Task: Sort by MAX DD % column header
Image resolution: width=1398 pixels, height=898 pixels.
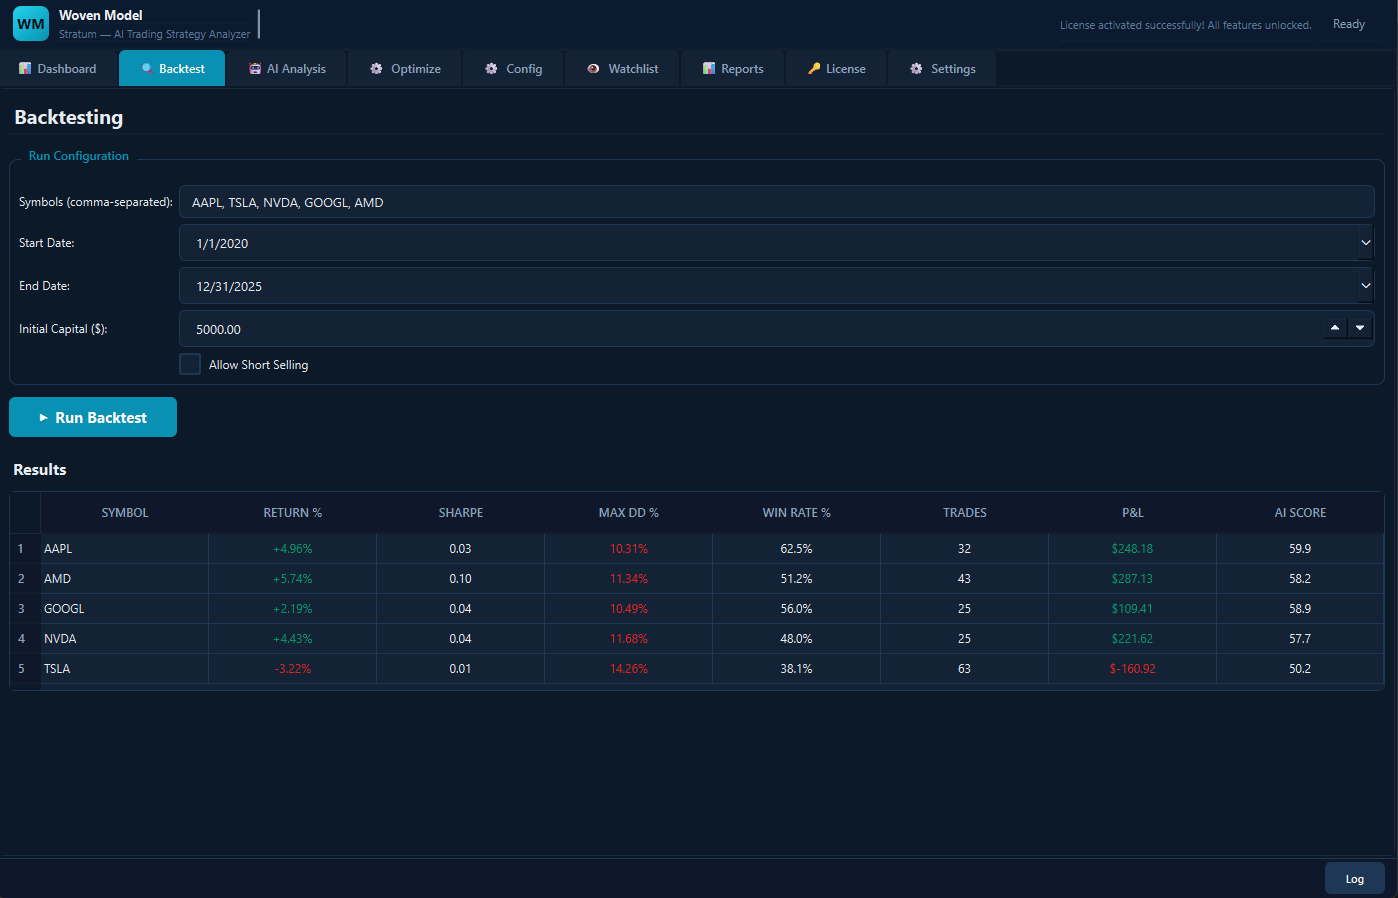Action: [x=629, y=513]
